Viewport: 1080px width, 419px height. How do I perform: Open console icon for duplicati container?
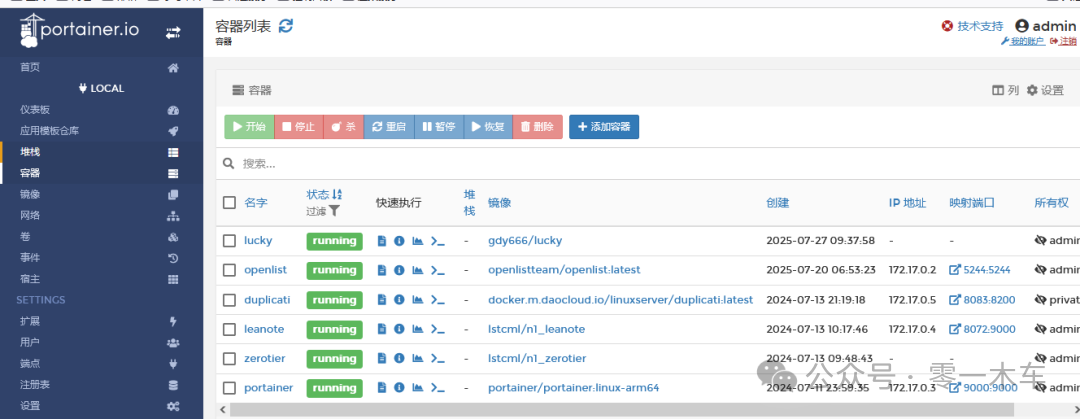pos(437,300)
